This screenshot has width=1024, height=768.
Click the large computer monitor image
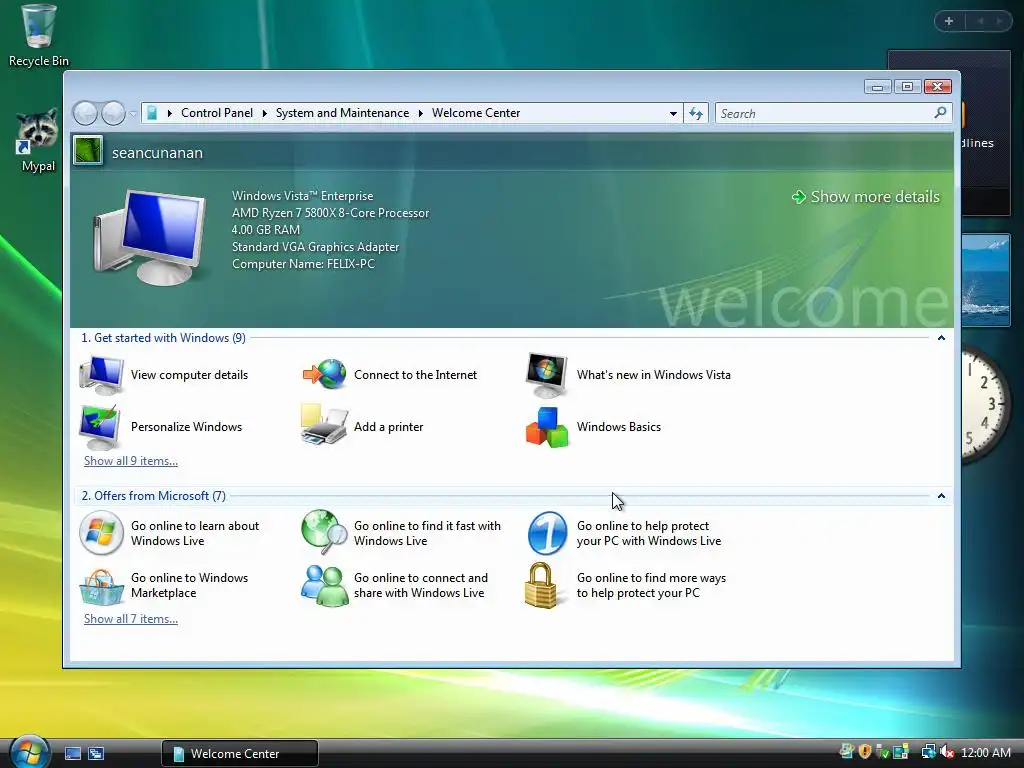pos(152,236)
